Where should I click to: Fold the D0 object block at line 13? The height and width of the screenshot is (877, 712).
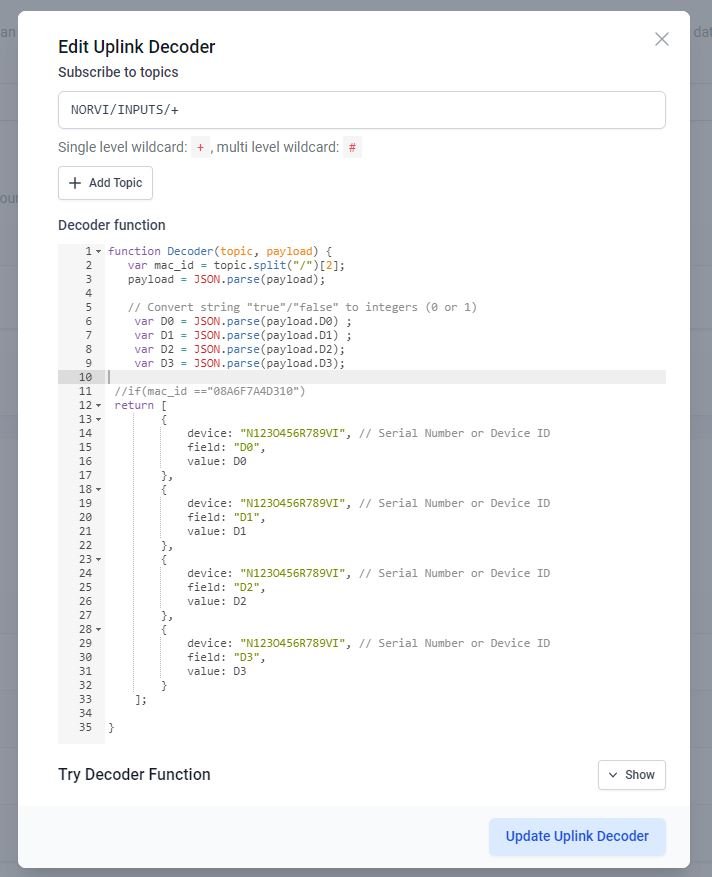[x=98, y=420]
